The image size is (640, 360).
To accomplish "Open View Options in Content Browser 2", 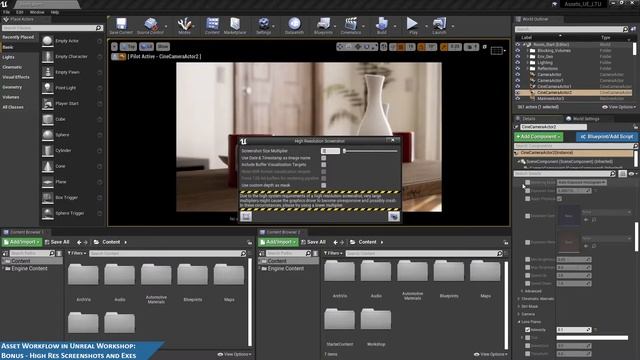I will click(x=491, y=354).
